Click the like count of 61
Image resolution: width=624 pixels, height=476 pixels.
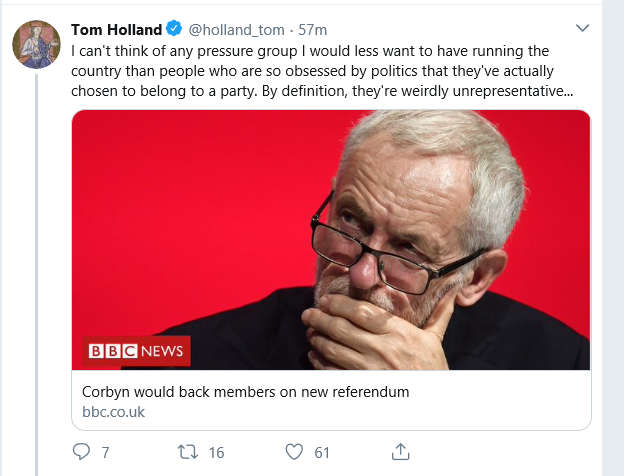pos(322,453)
